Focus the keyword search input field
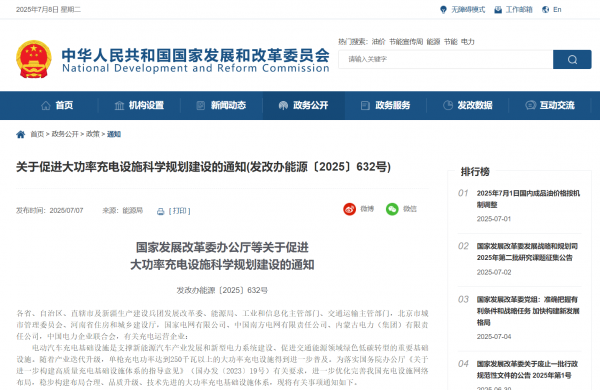 tap(446, 59)
